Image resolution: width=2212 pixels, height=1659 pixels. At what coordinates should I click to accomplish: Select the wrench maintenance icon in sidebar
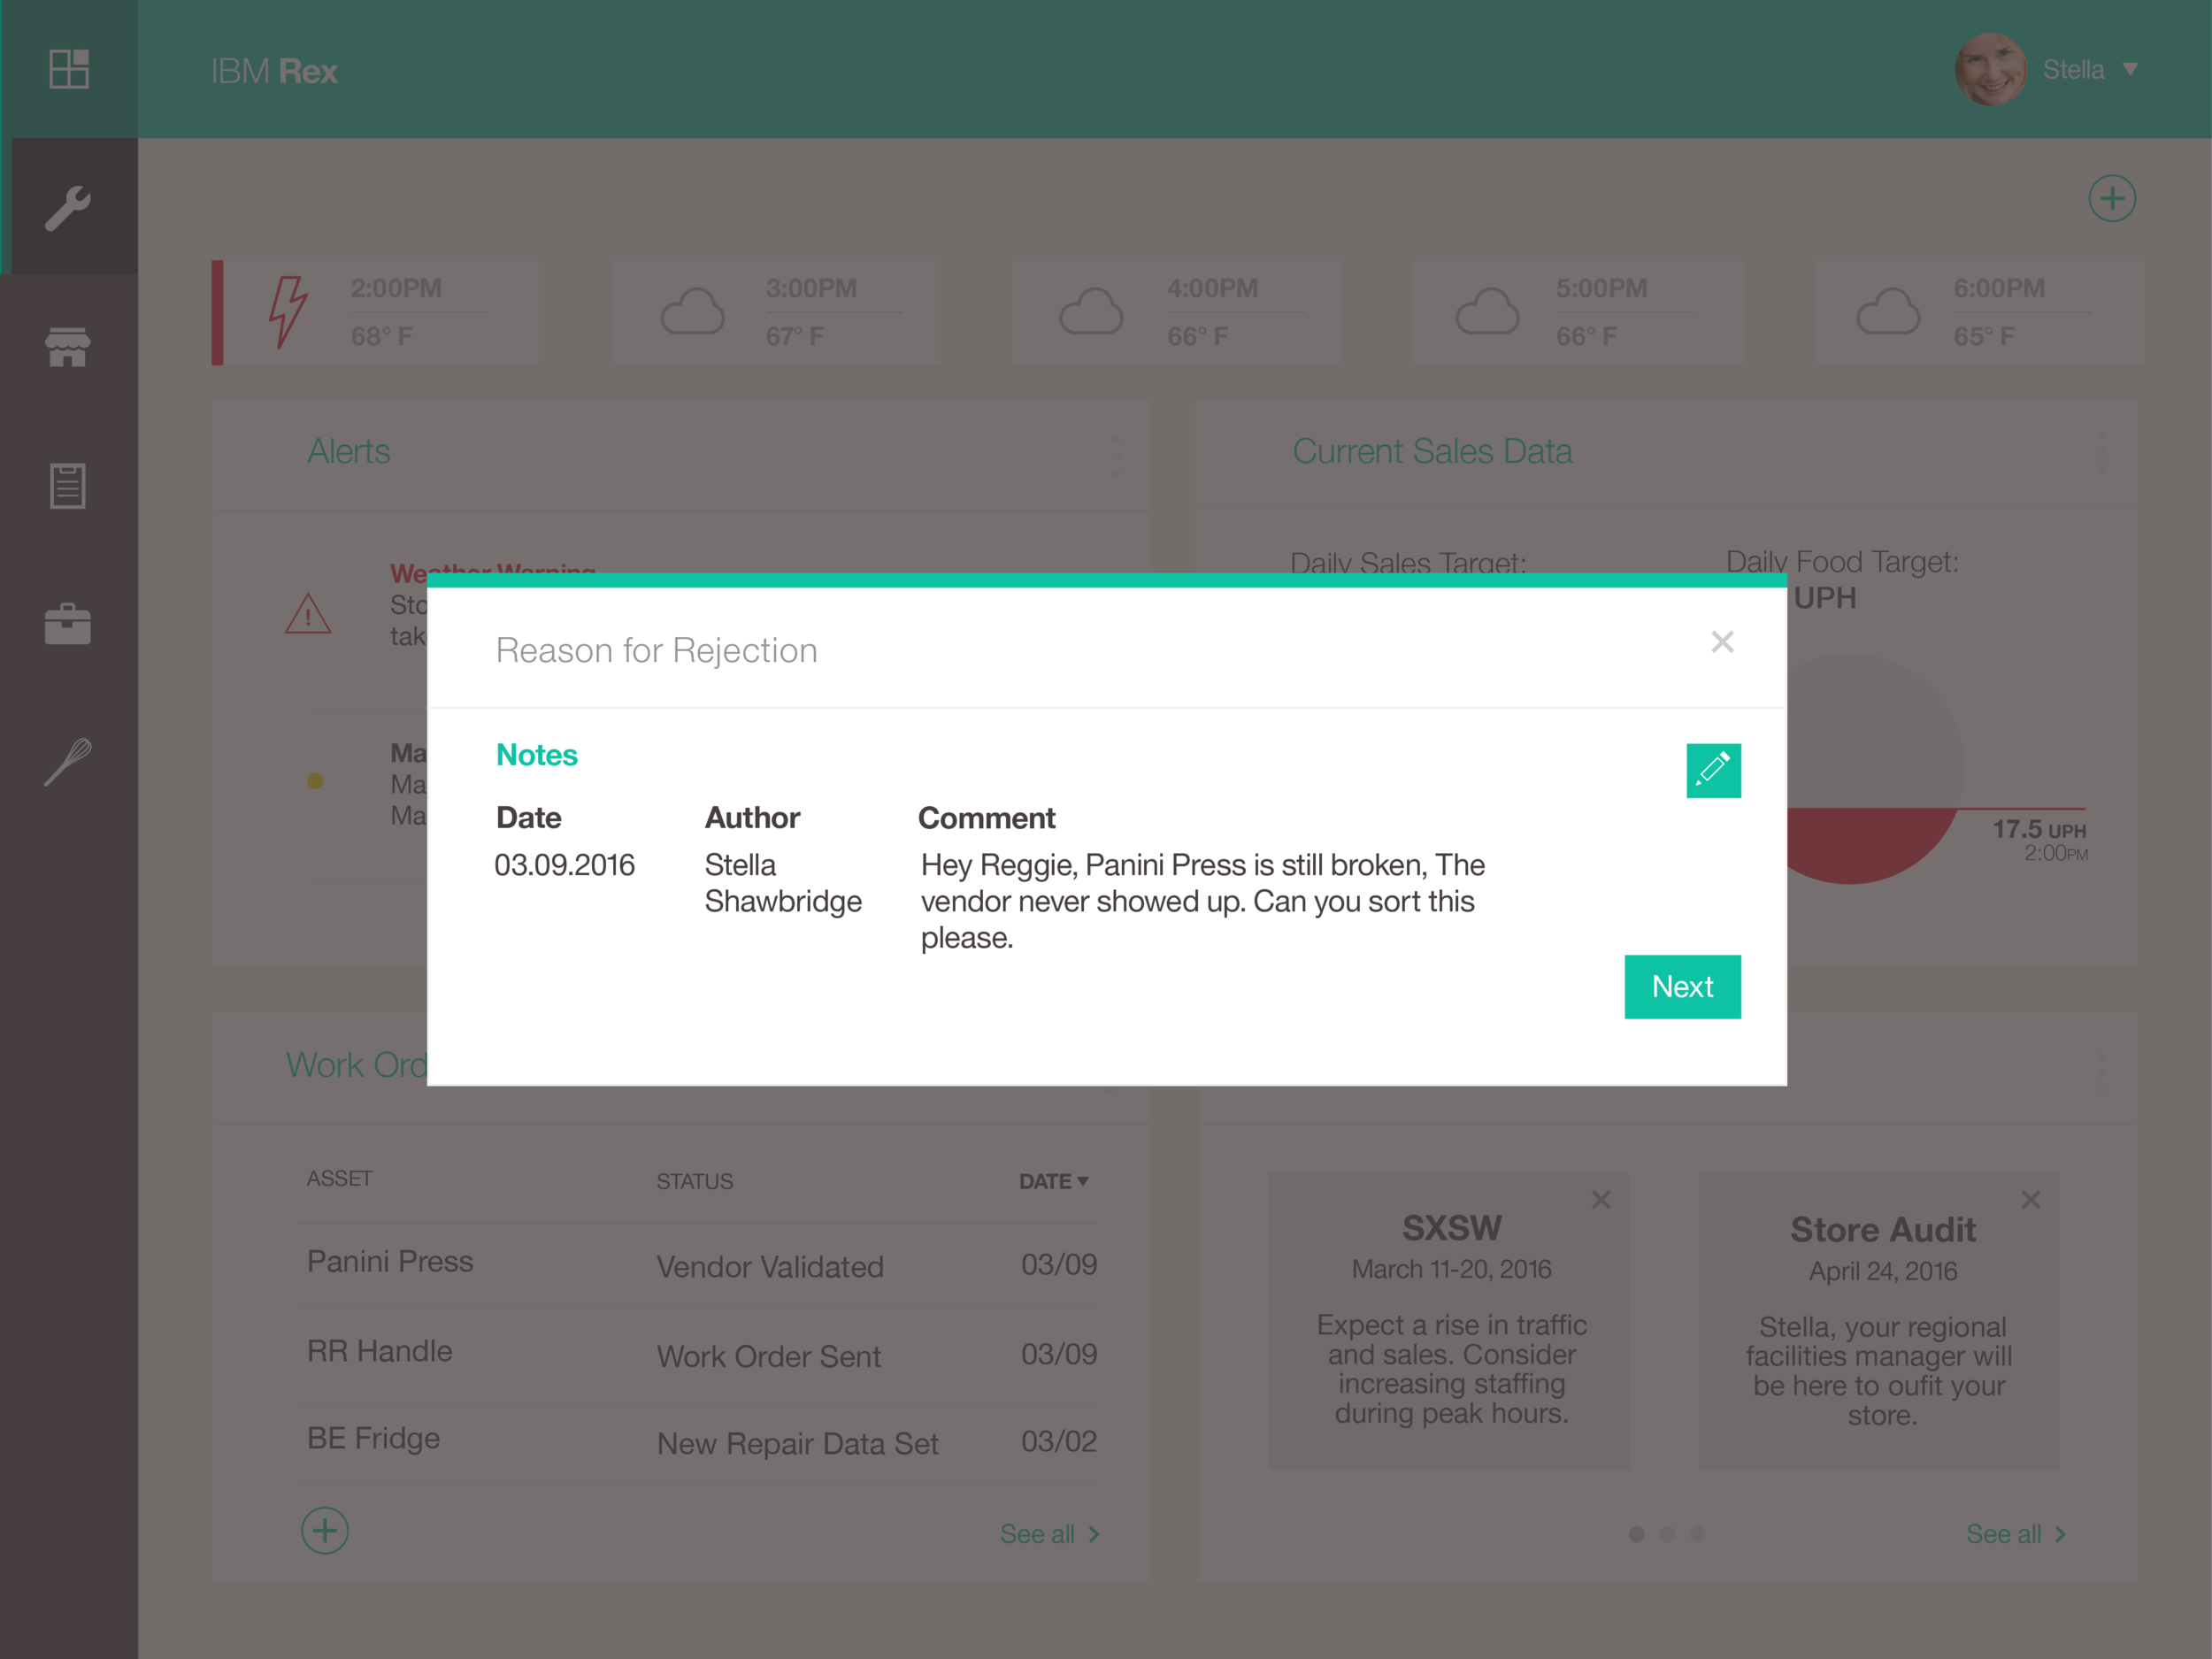point(68,208)
